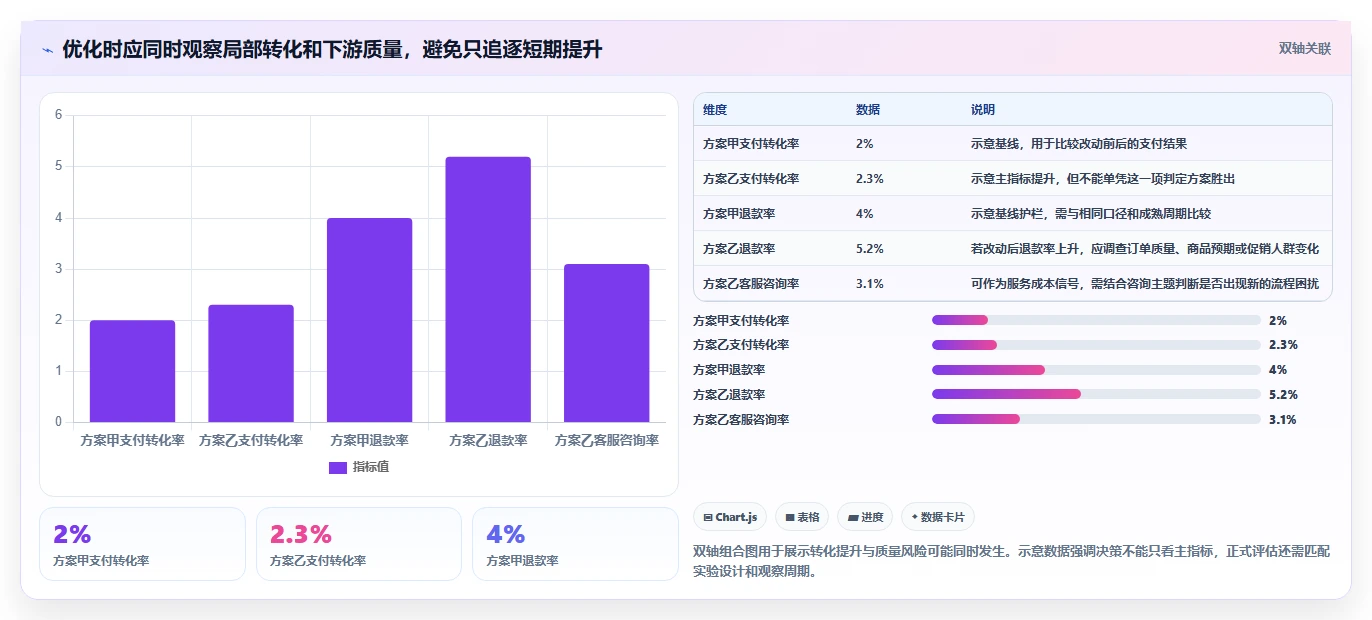Click the 双轴组合图 description paragraph
Screen dimensions: 1372x620
point(1011,562)
